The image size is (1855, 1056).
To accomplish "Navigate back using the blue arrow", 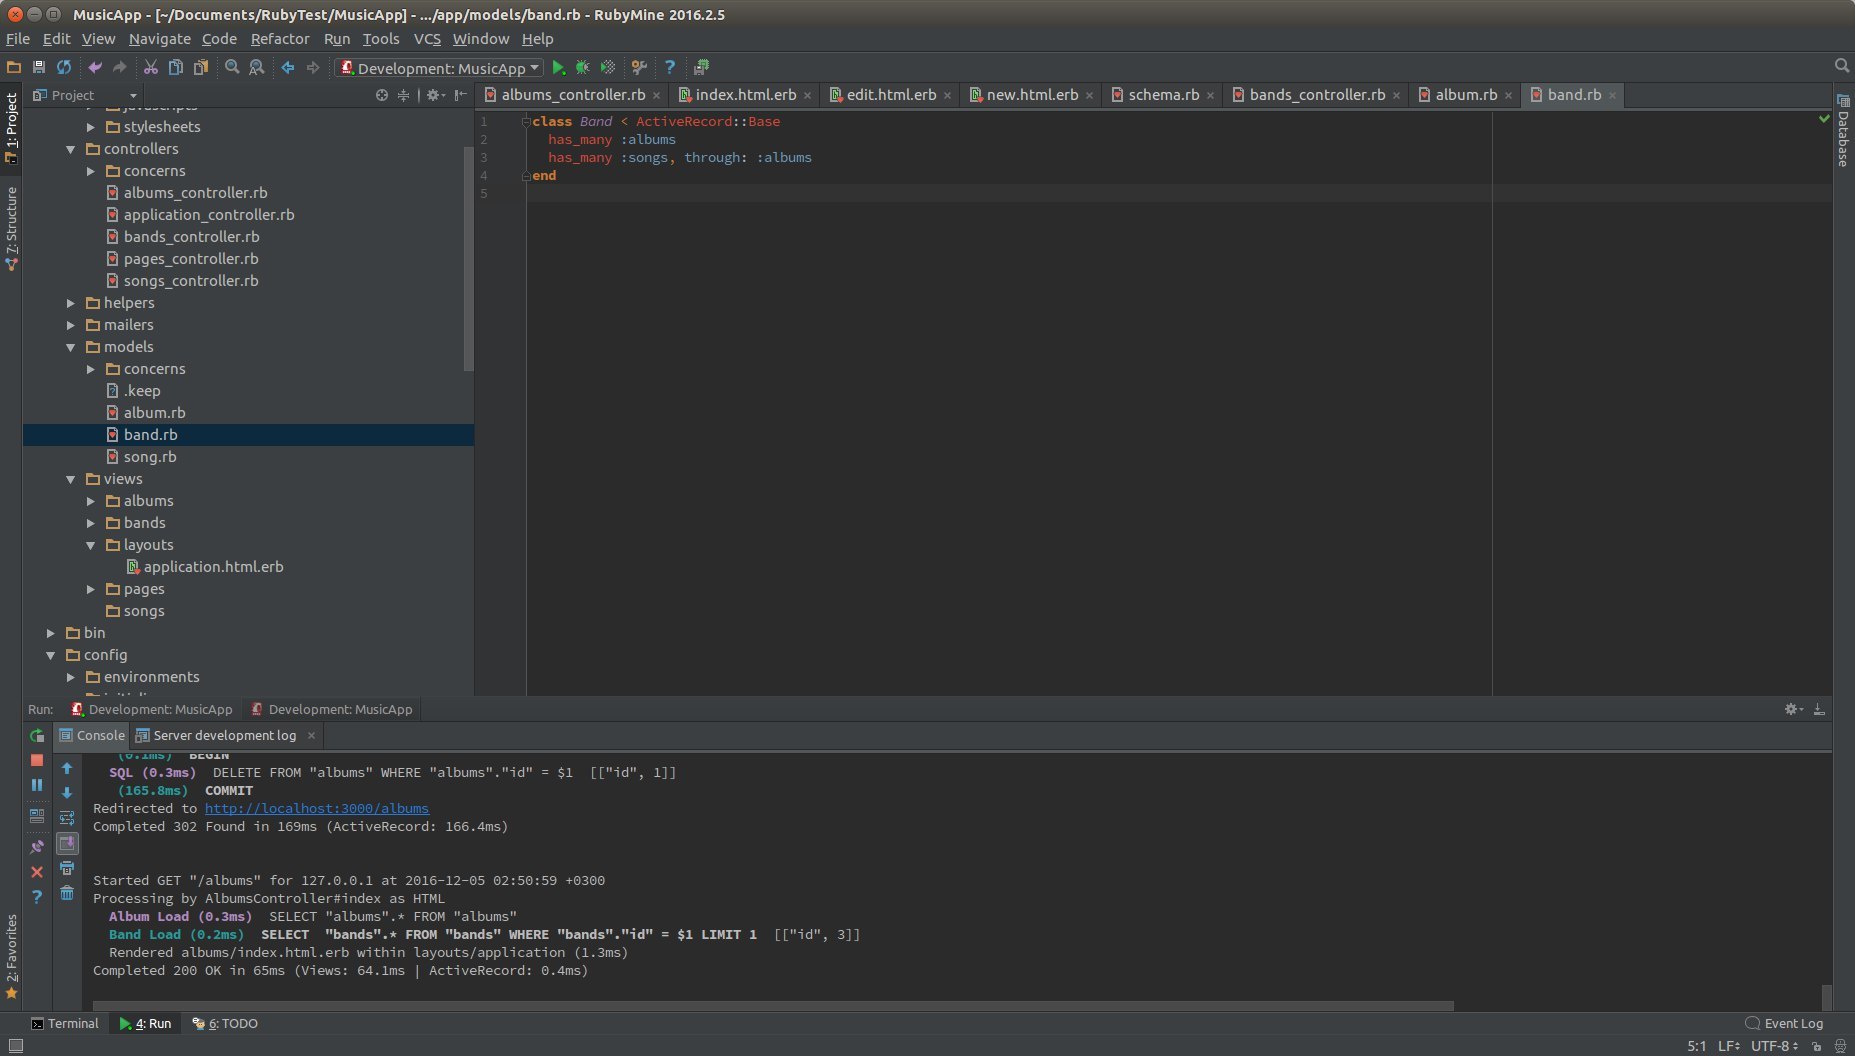I will [x=288, y=67].
